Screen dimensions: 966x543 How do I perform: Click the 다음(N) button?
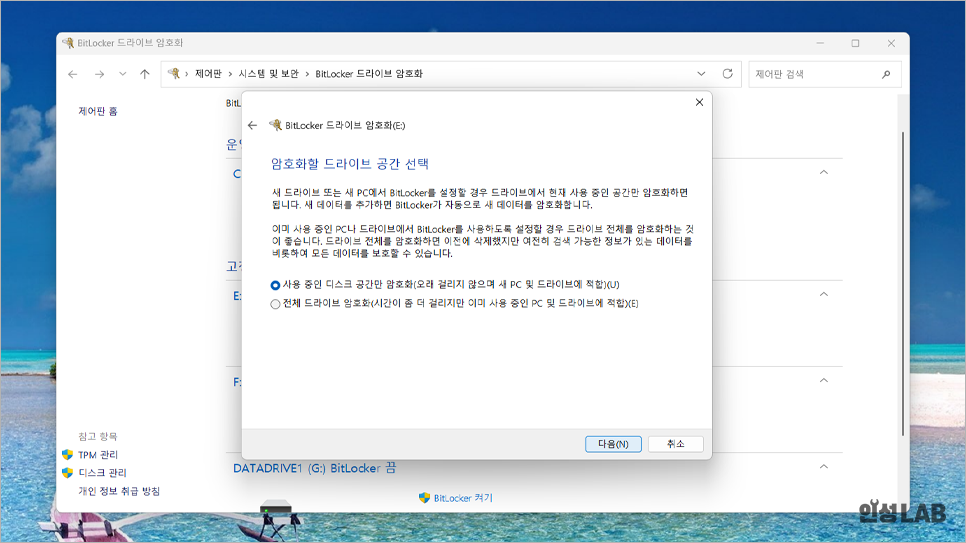pyautogui.click(x=613, y=444)
